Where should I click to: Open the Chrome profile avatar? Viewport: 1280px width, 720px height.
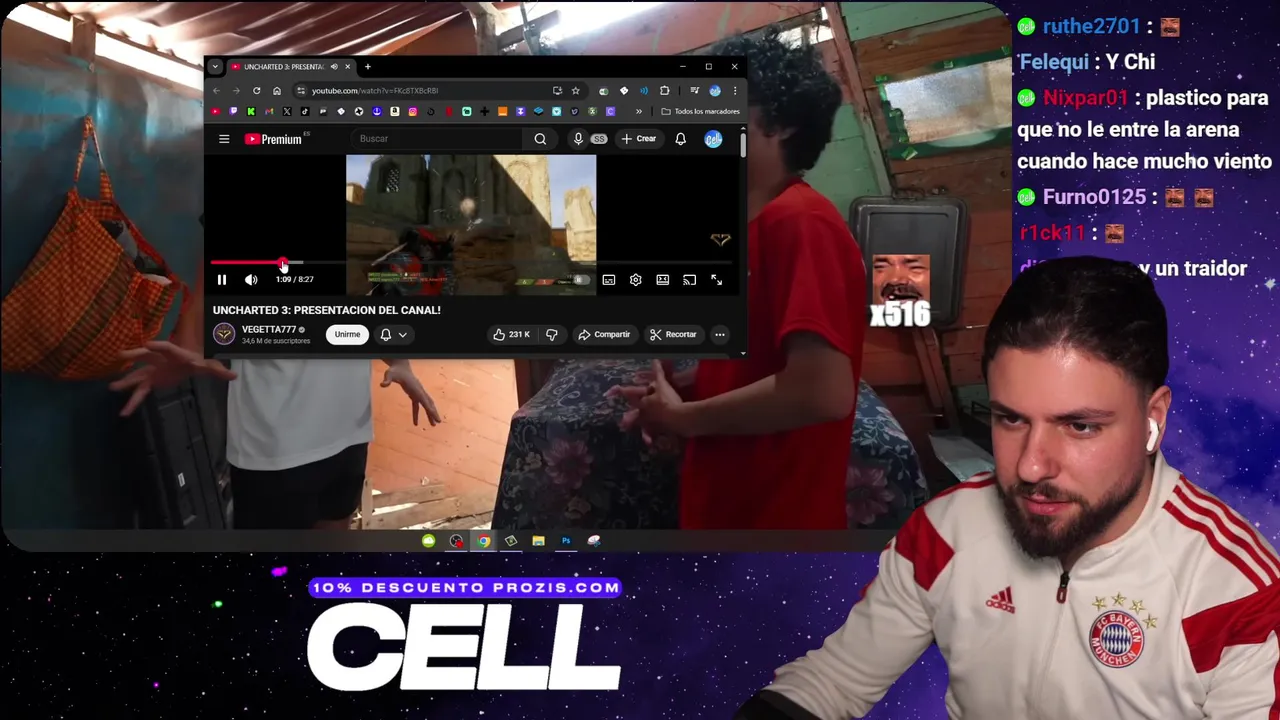[x=715, y=91]
